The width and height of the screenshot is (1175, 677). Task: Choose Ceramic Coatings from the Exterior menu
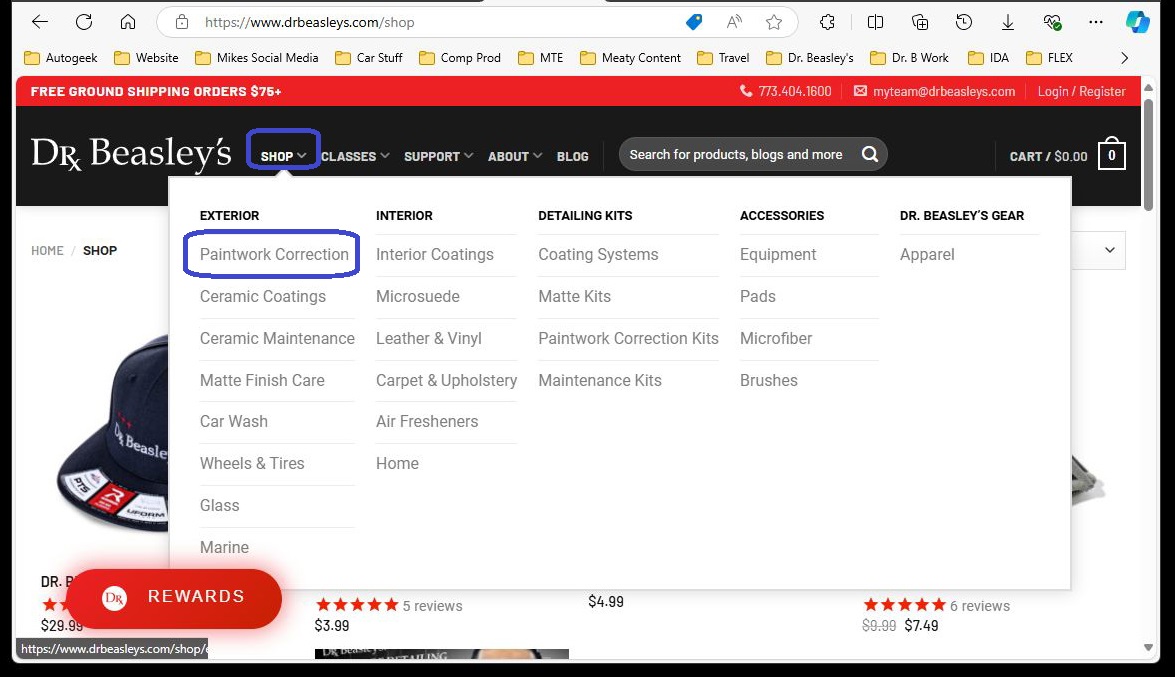pos(263,296)
